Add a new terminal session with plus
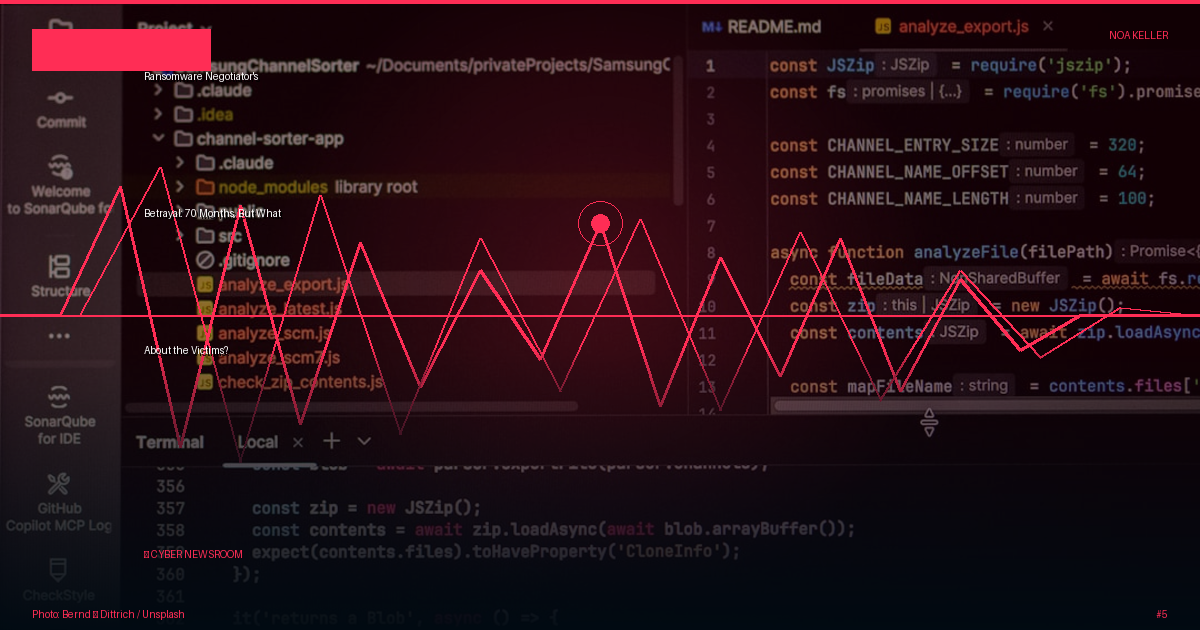The width and height of the screenshot is (1200, 630). tap(332, 441)
